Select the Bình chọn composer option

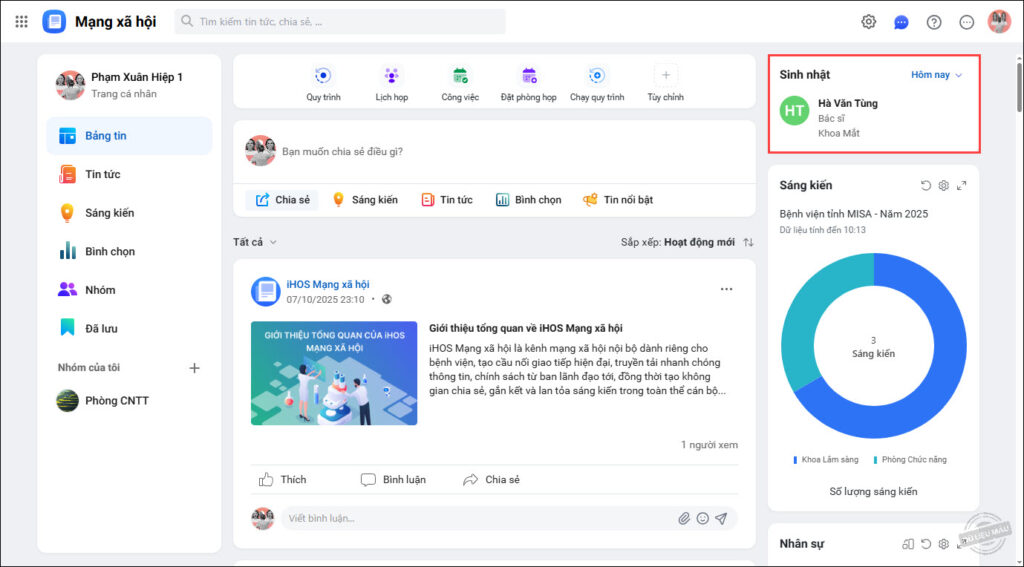click(528, 200)
